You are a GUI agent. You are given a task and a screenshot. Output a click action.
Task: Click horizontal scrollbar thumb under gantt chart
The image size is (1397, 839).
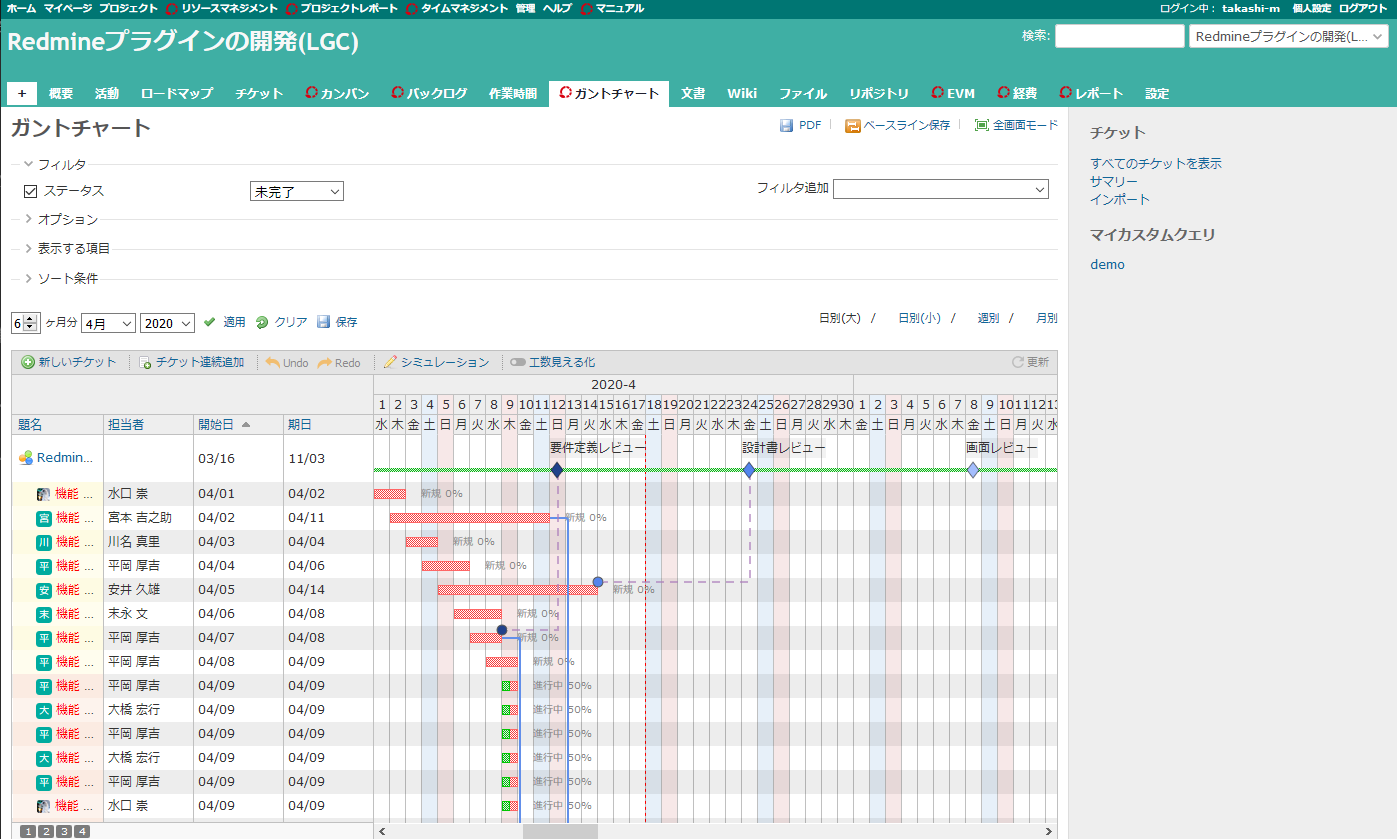[560, 831]
